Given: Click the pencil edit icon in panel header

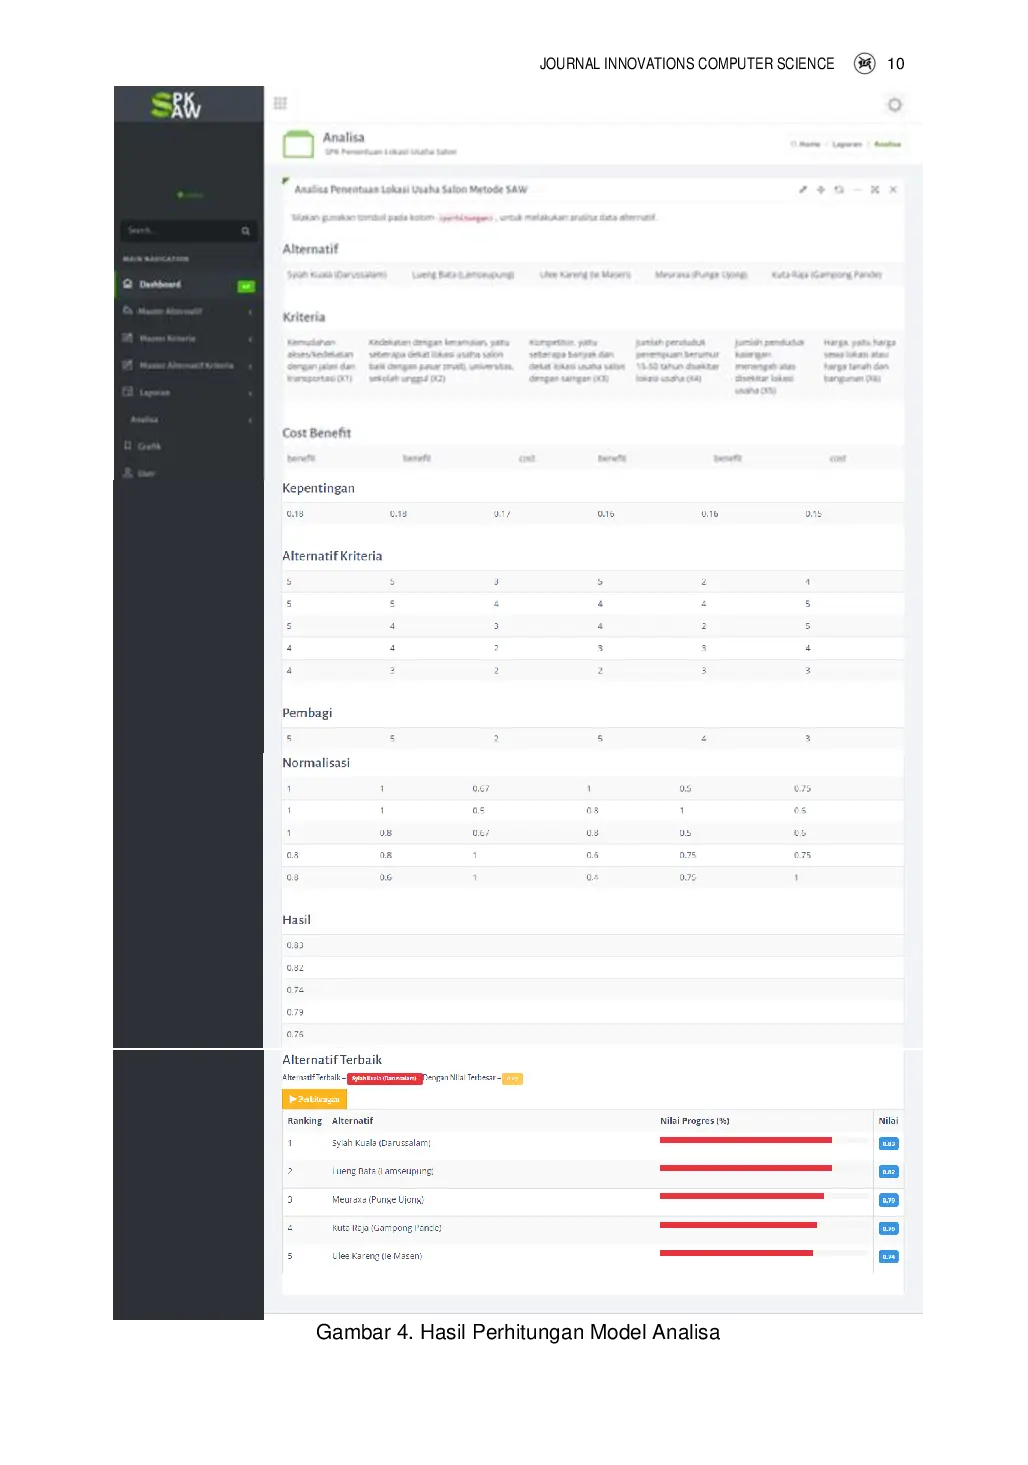Looking at the screenshot, I should coord(802,190).
